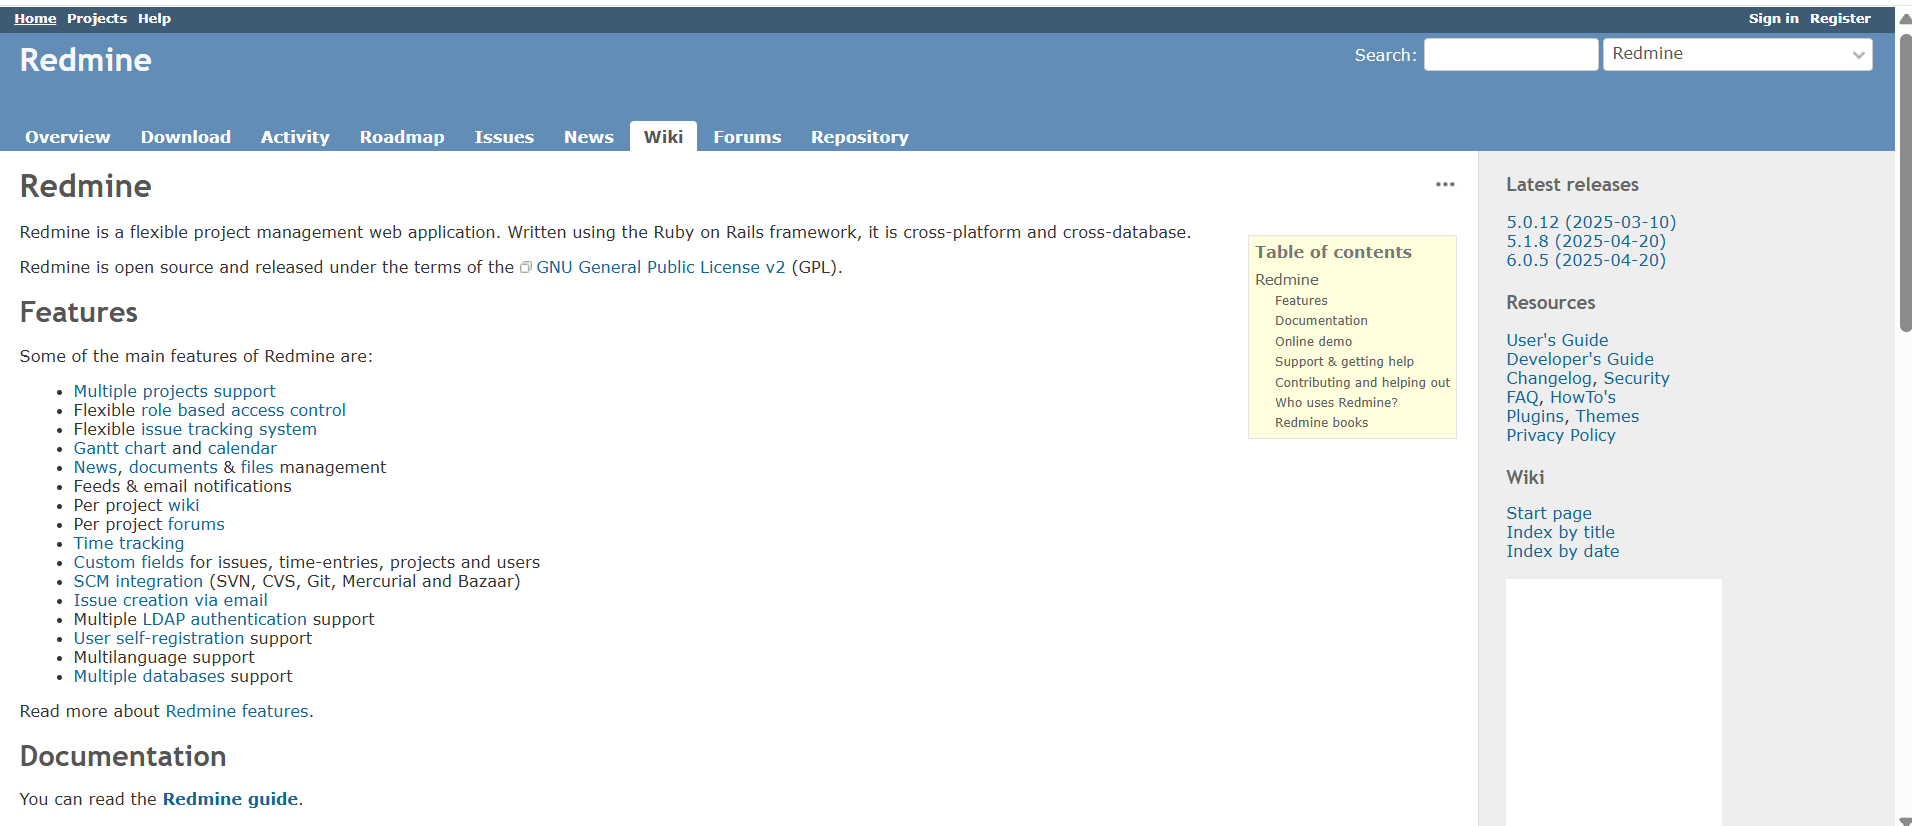Open the documents feature link
This screenshot has height=826, width=1912.
pos(173,467)
